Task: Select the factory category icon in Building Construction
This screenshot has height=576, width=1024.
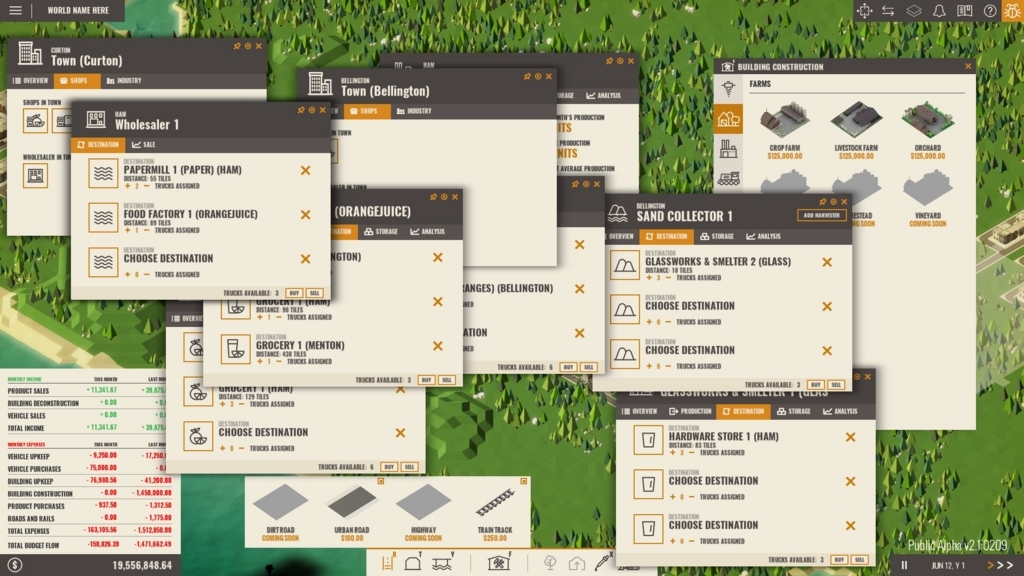Action: [x=728, y=149]
